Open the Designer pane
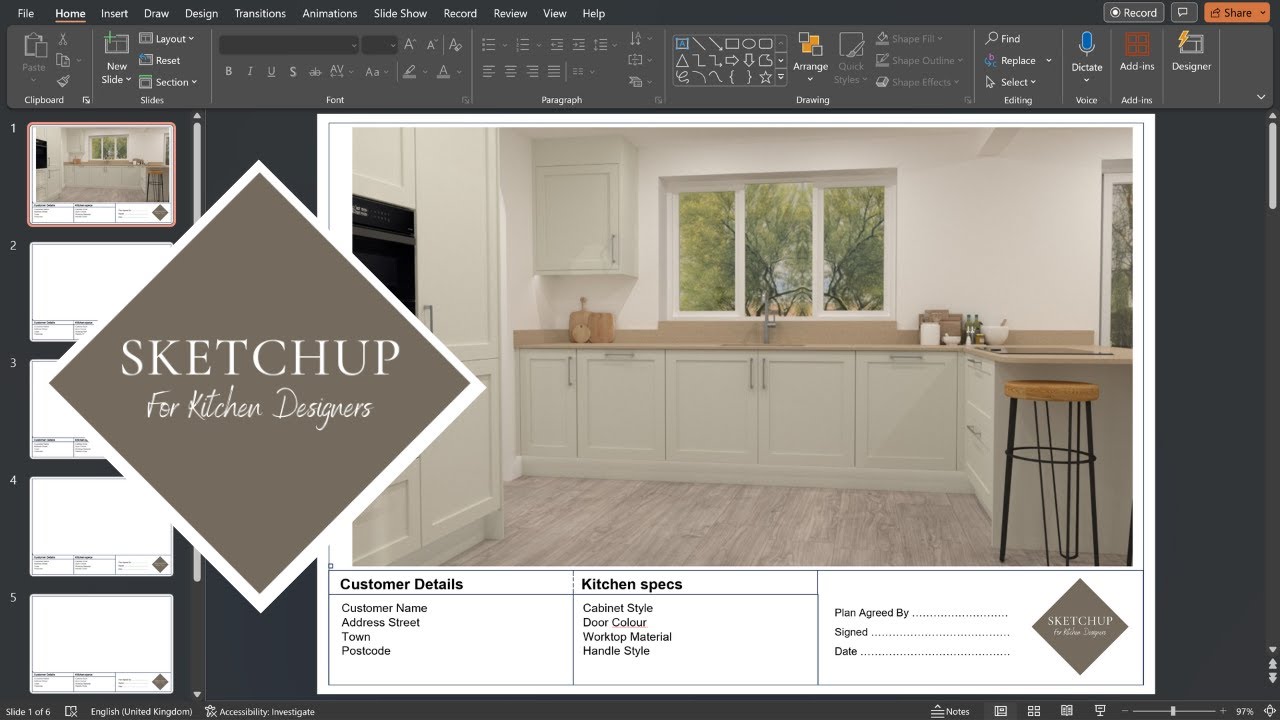 pyautogui.click(x=1191, y=52)
